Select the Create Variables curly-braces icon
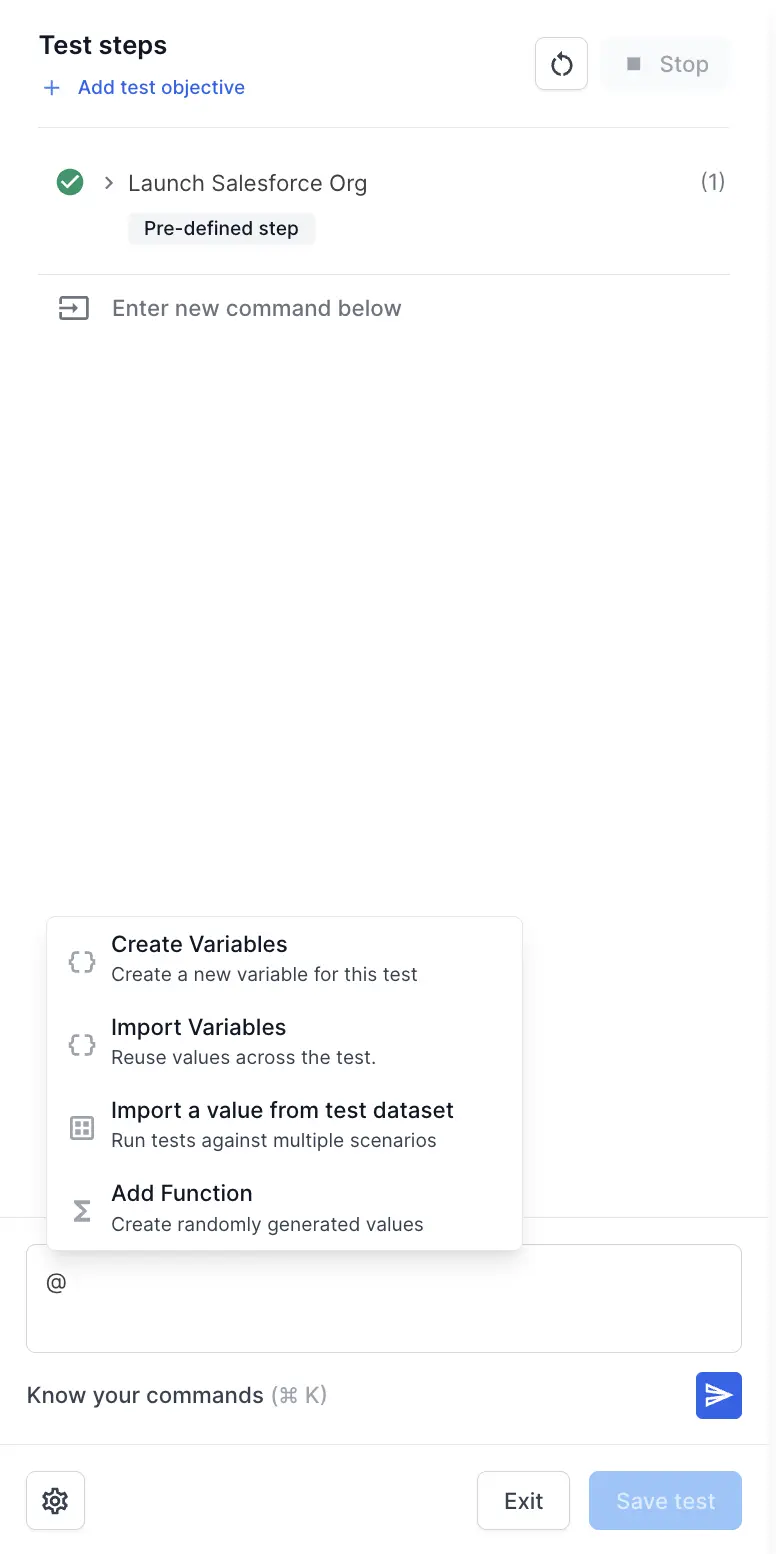Screen dimensions: 776x1554 (81, 960)
